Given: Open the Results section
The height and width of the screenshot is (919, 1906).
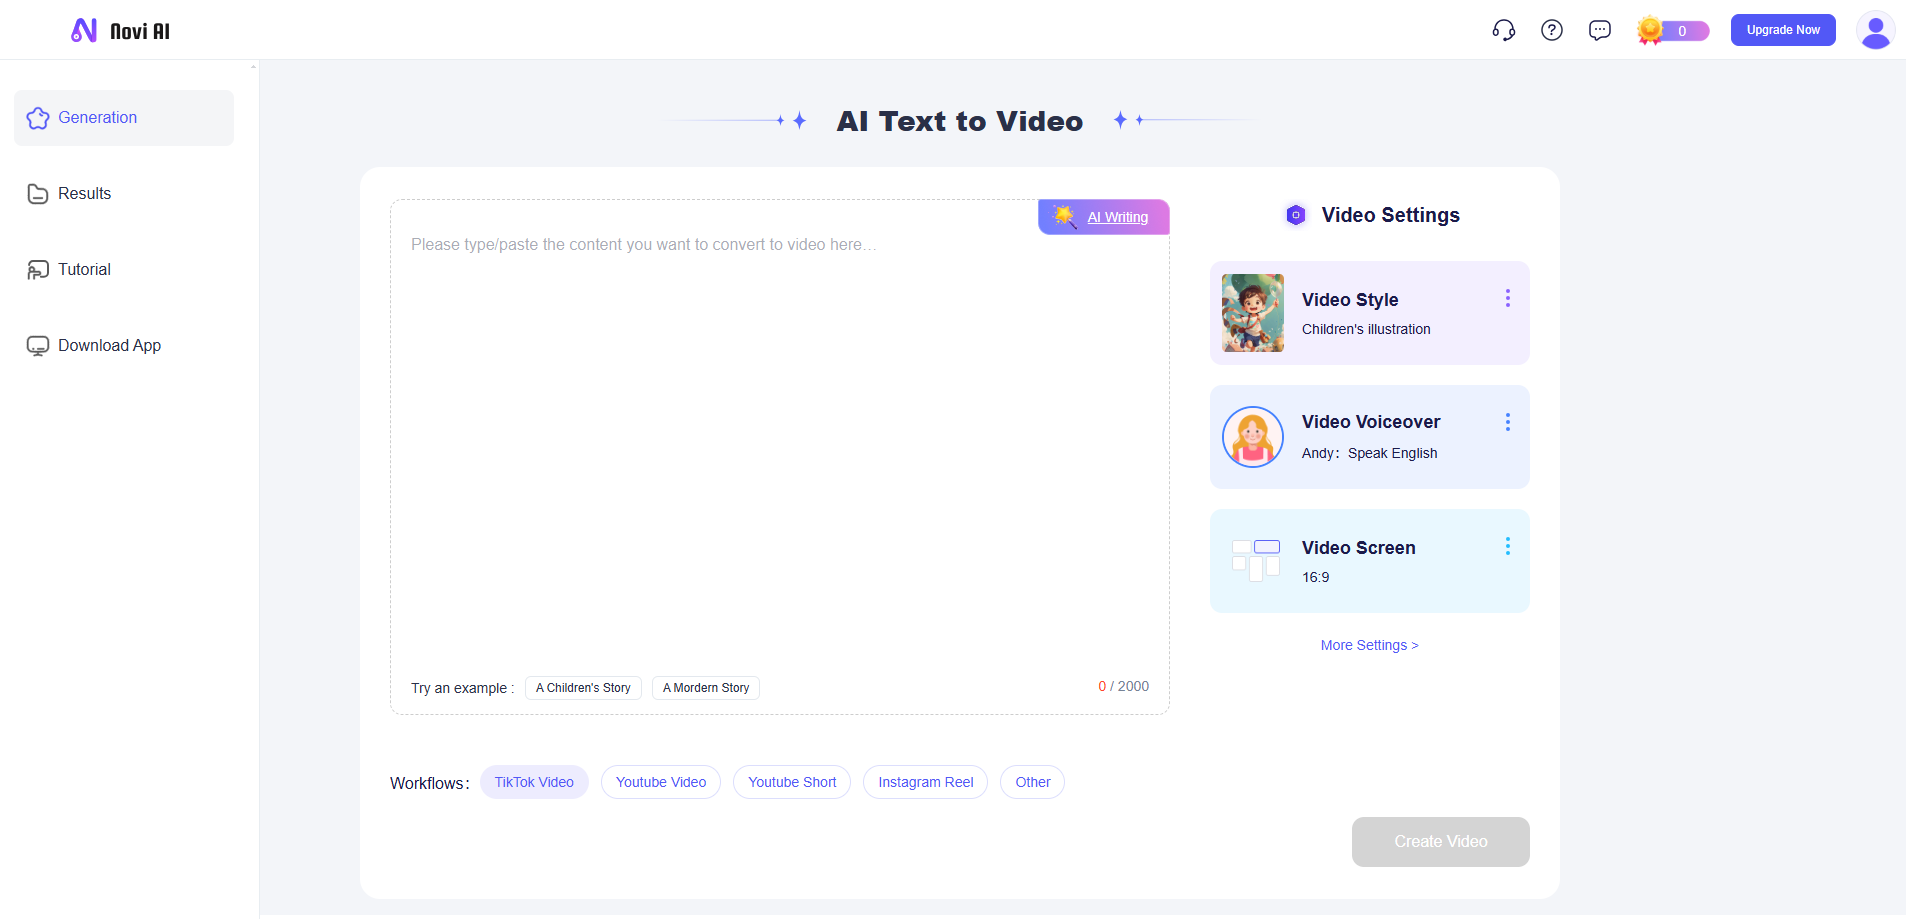Looking at the screenshot, I should [84, 193].
